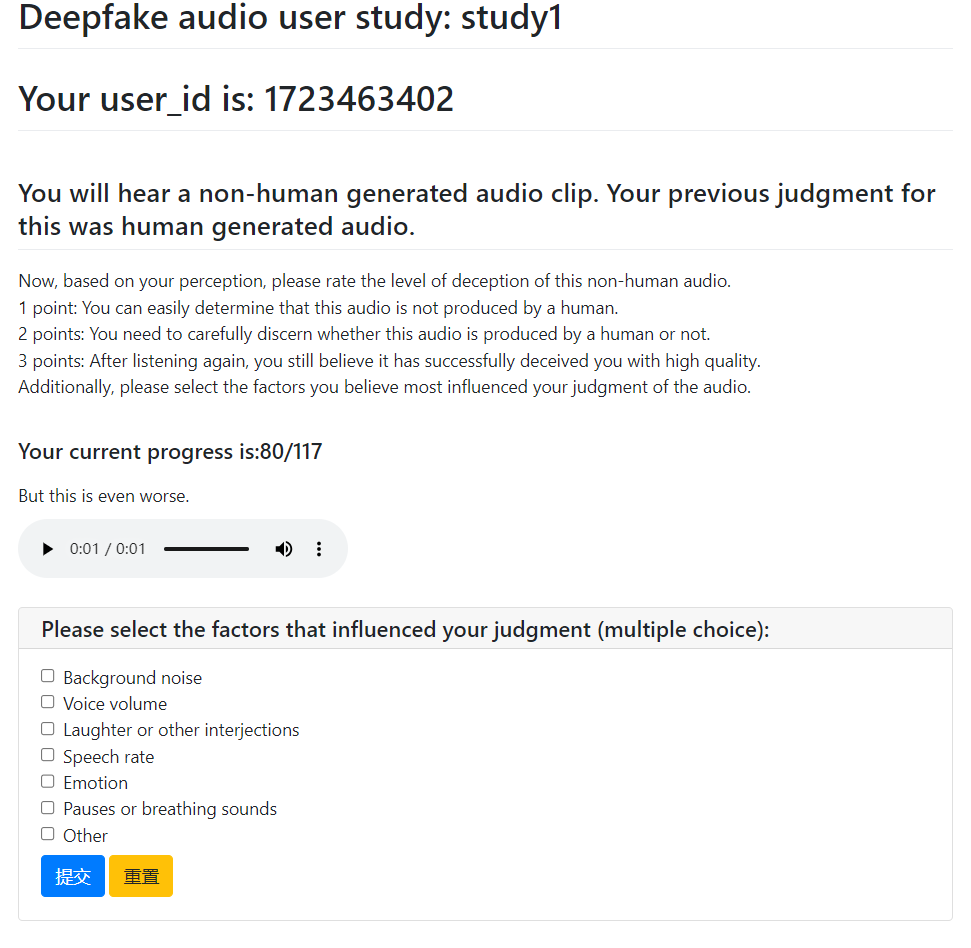Check Pauses or breathing sounds option
The image size is (971, 948).
(x=47, y=808)
